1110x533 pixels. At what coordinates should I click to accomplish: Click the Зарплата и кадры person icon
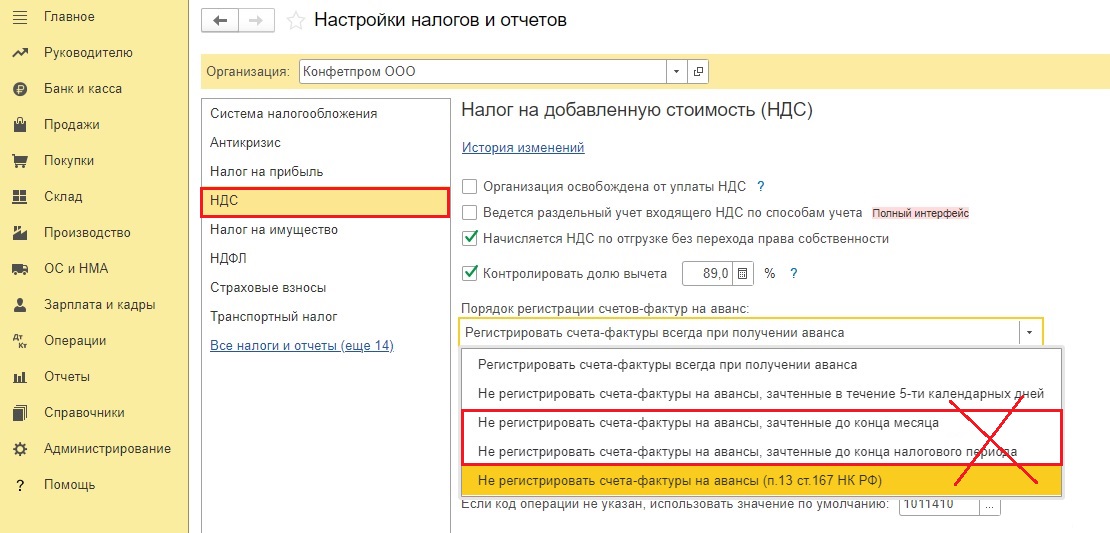point(20,305)
